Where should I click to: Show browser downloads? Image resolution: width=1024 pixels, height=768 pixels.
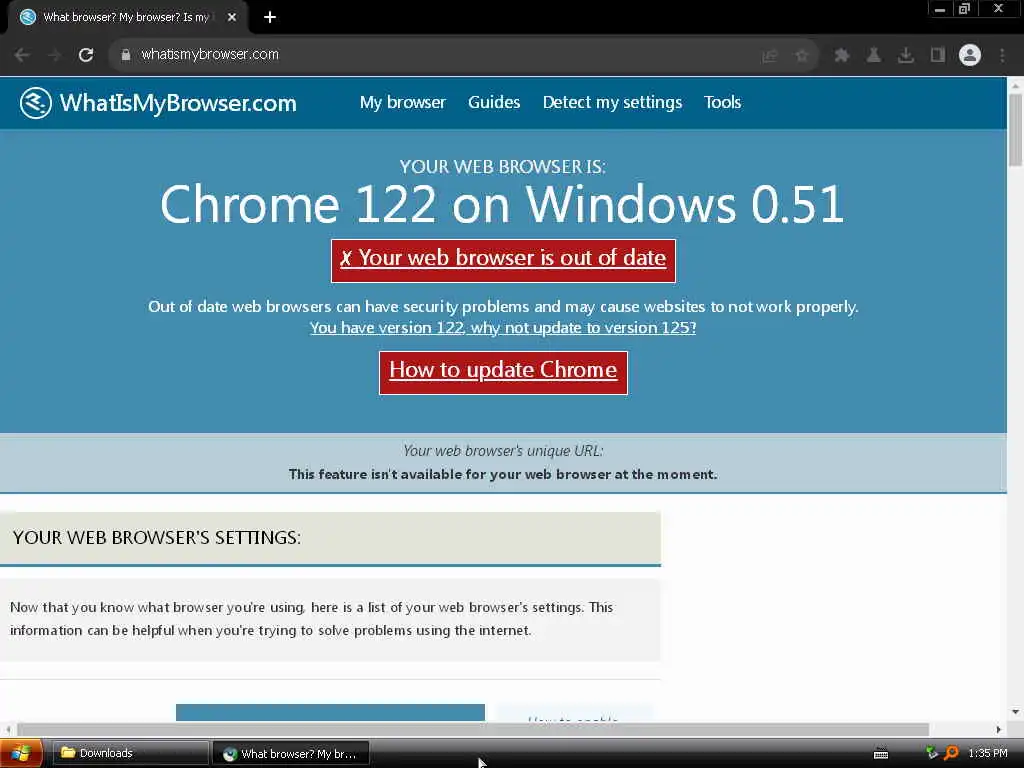click(x=906, y=56)
